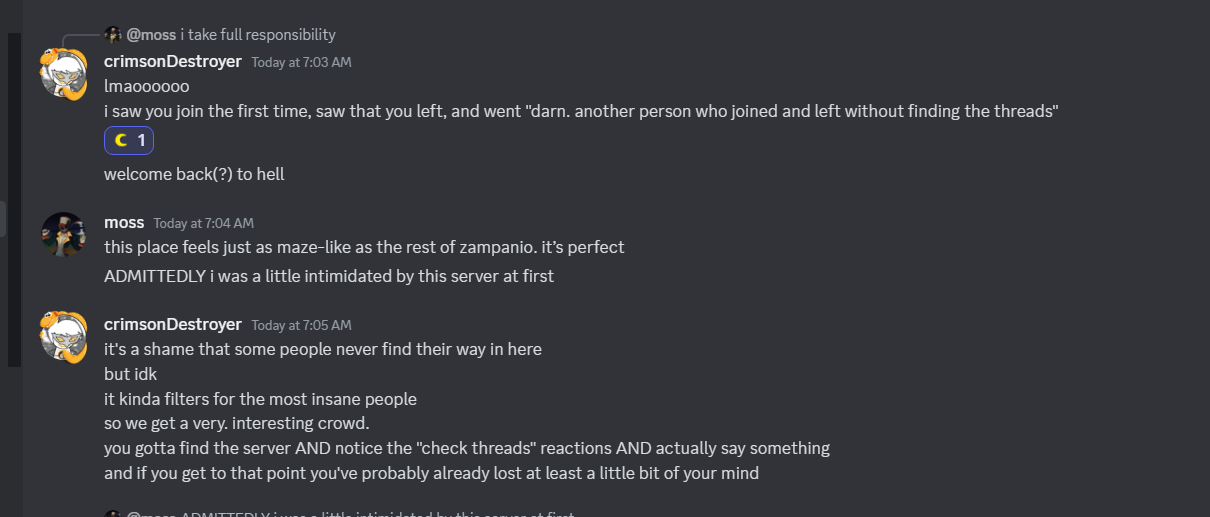The width and height of the screenshot is (1210, 517).
Task: Jump to replied message "i take full responsibility"
Action: click(258, 35)
